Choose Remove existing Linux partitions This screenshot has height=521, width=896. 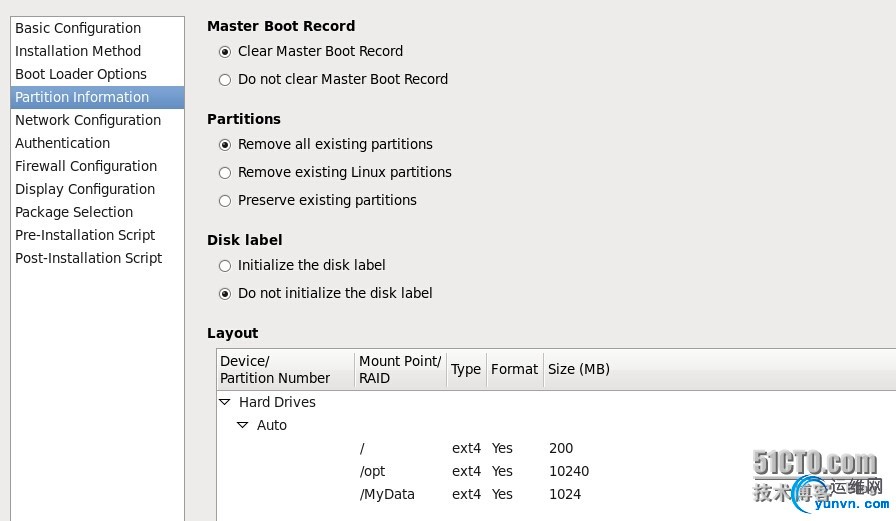coord(225,173)
